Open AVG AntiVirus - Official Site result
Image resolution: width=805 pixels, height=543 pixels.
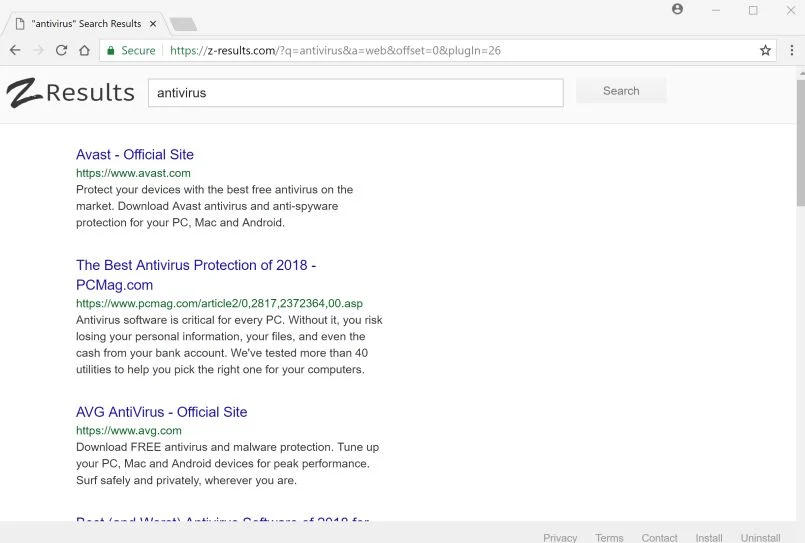tap(162, 412)
